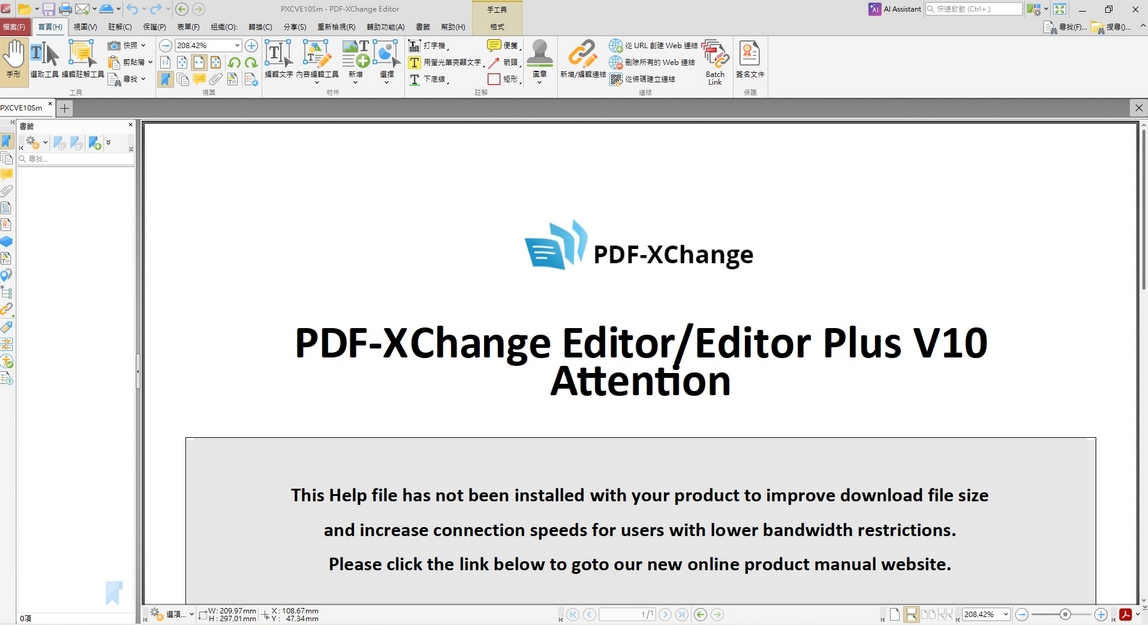Open Thumbnails pane from left sidebar

pos(7,158)
